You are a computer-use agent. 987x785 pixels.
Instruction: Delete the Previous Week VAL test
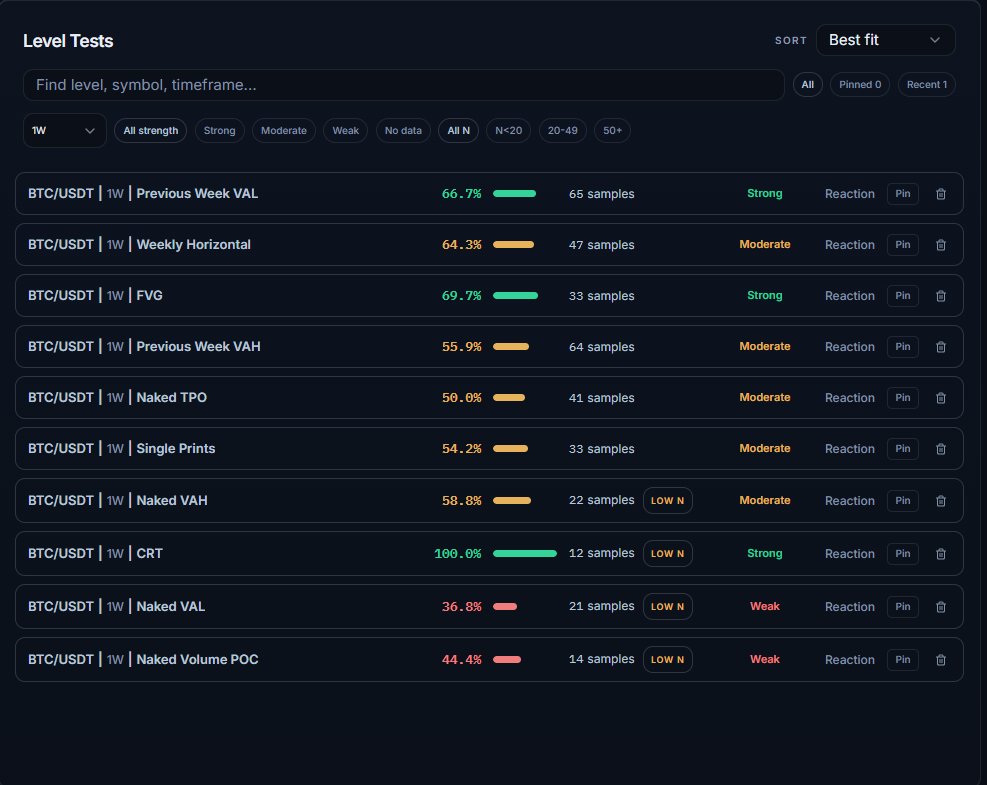pyautogui.click(x=940, y=194)
